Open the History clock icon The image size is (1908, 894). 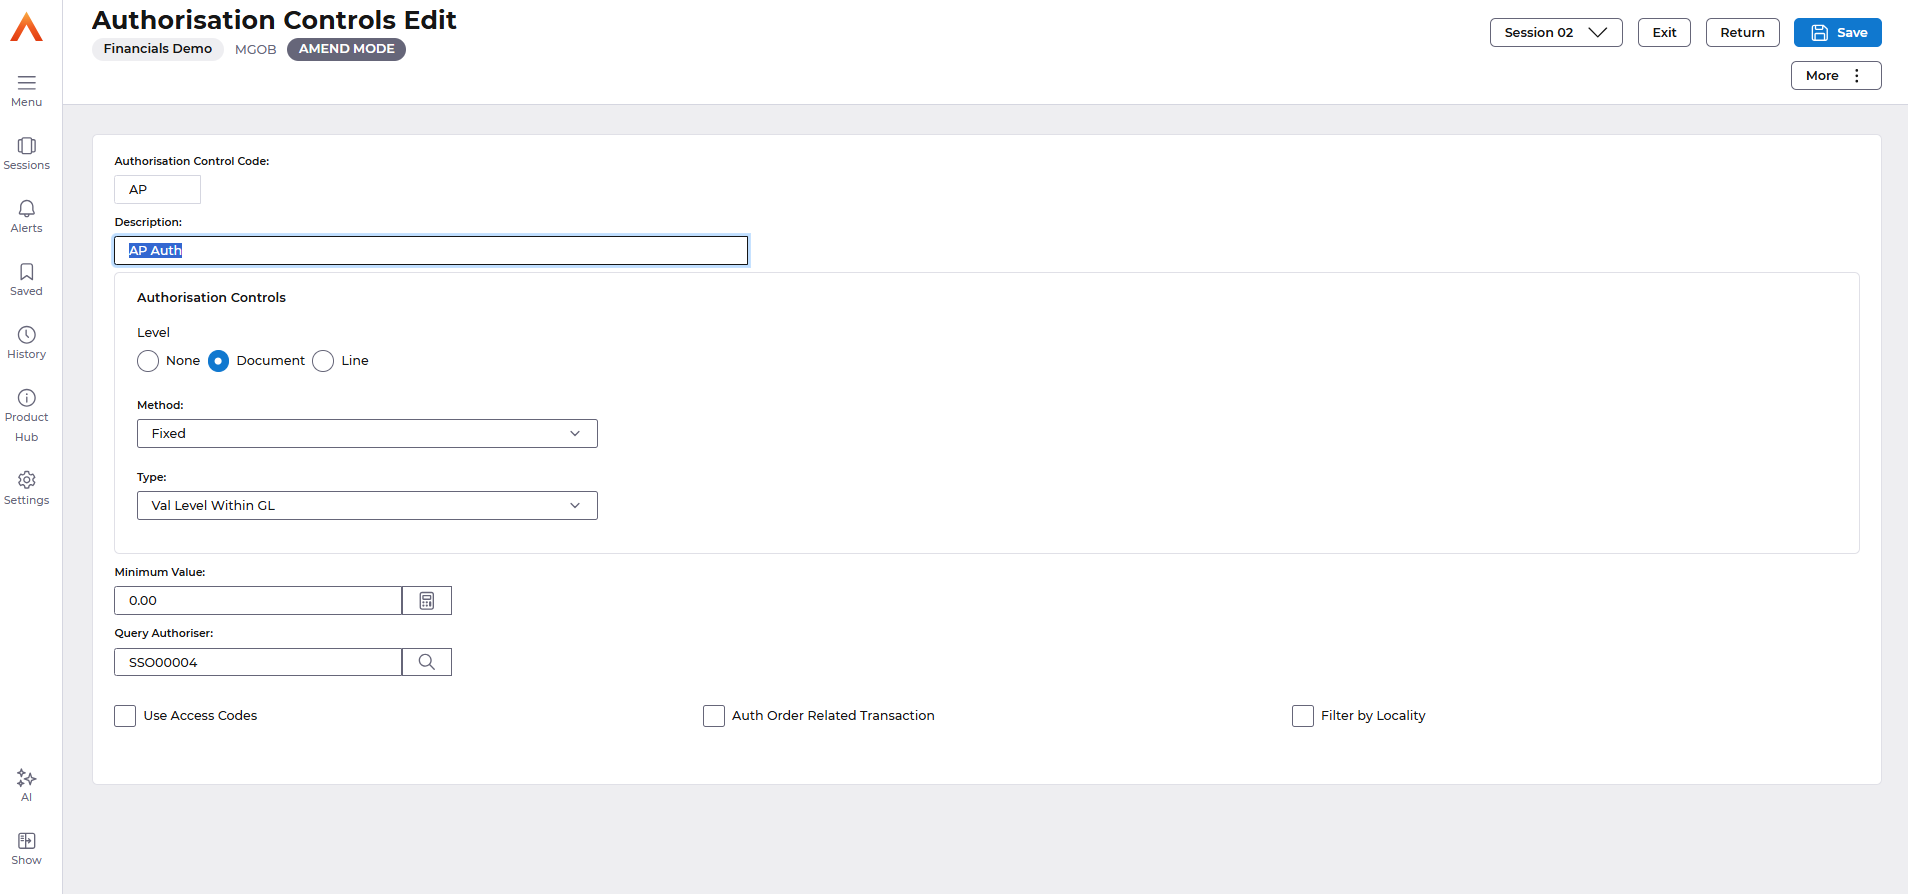(x=27, y=335)
